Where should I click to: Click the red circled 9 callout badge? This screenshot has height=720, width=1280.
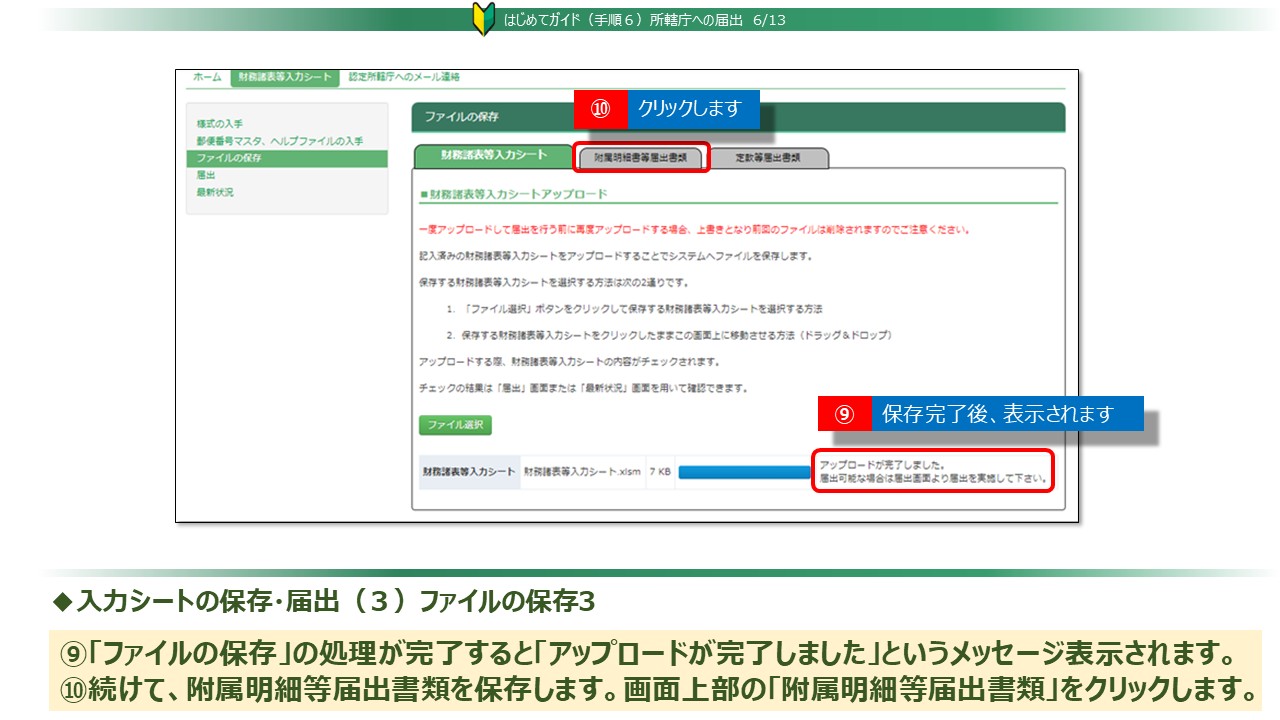click(844, 414)
